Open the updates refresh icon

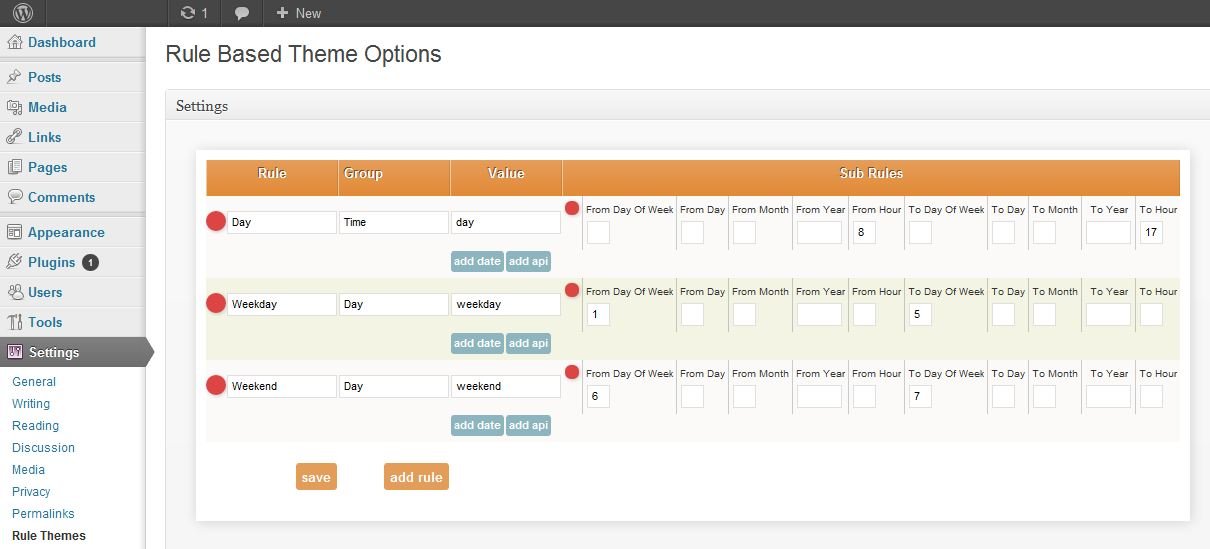(187, 13)
